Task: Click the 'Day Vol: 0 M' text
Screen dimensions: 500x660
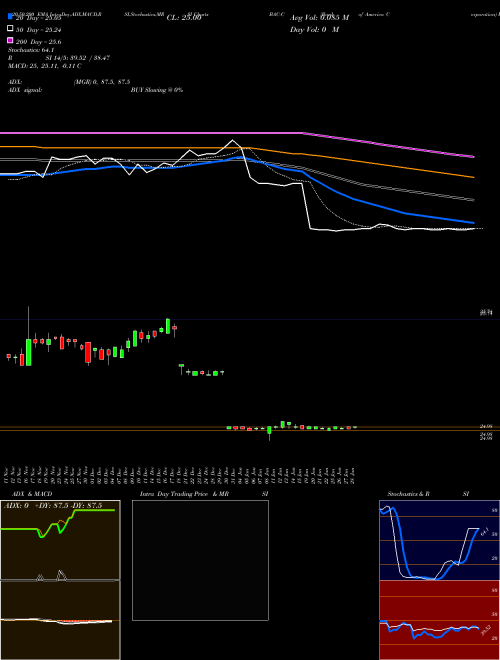Action: point(314,29)
